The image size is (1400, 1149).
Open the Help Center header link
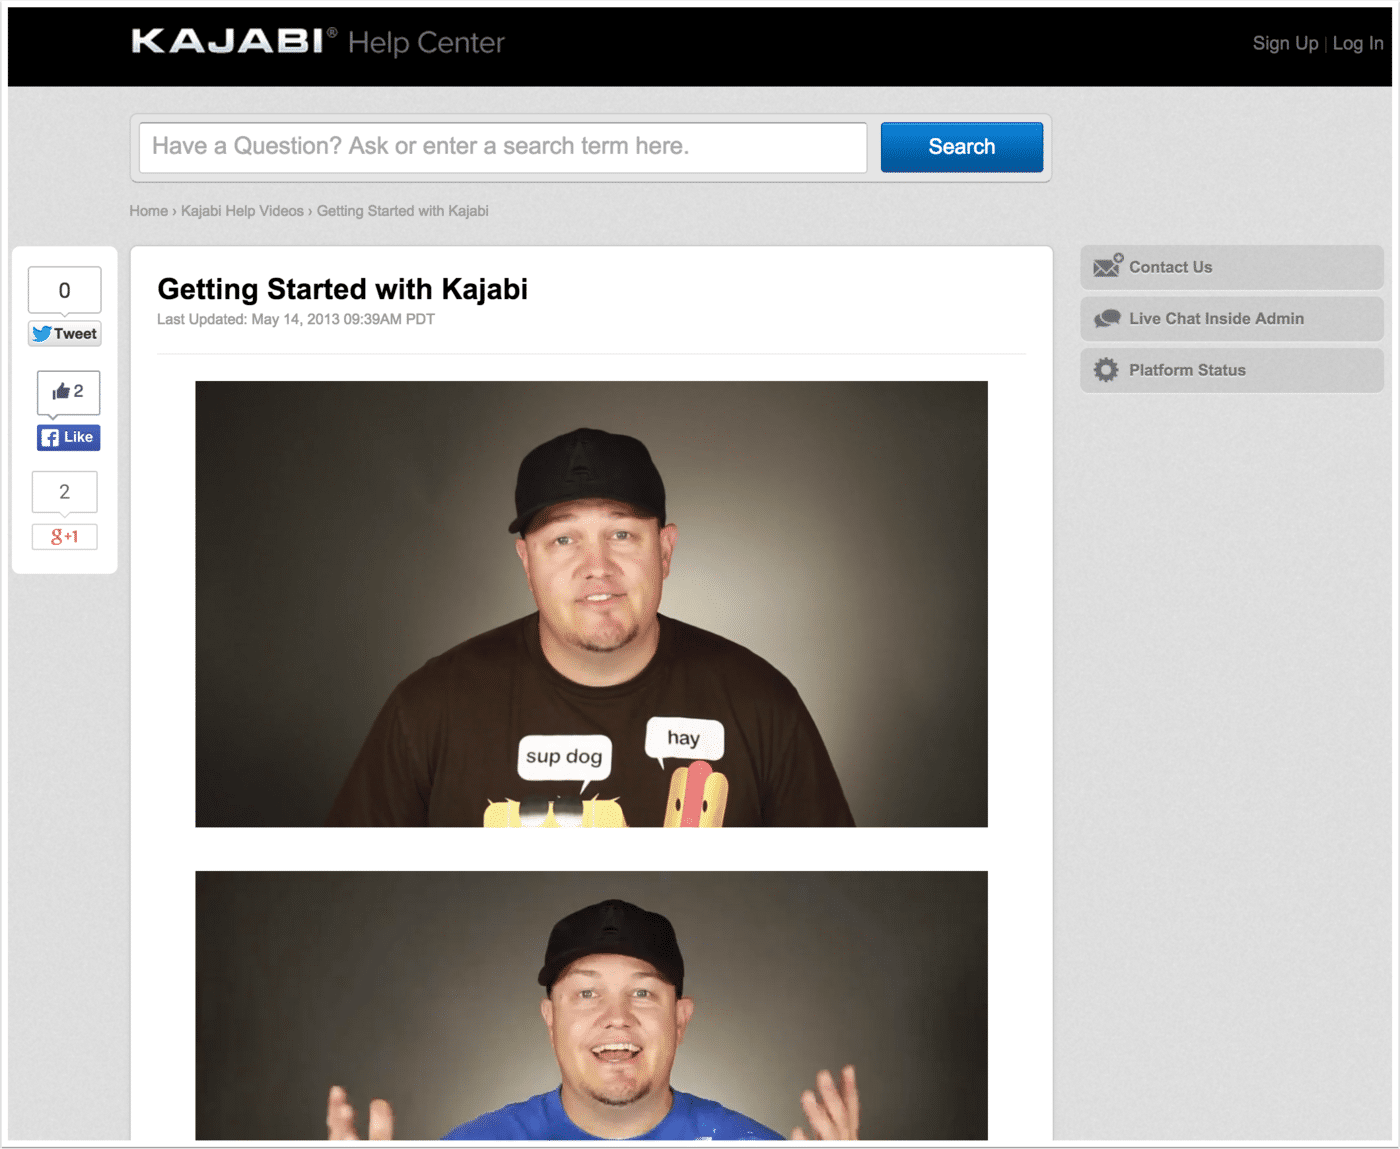coord(426,42)
